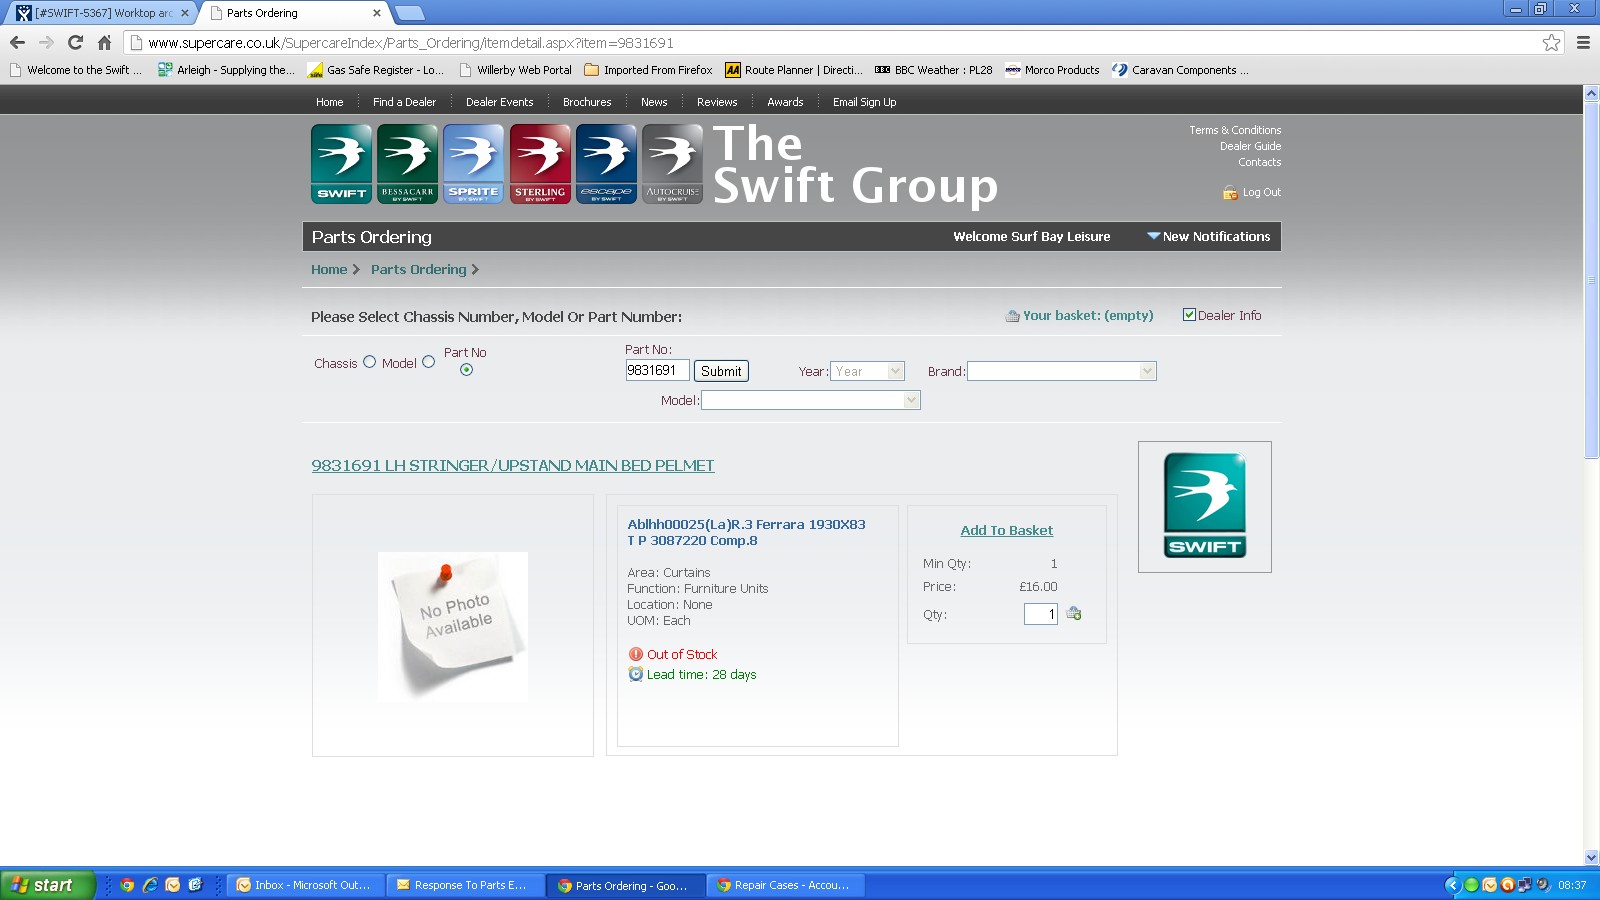Open the 9831691 LH Stringer product title link
The height and width of the screenshot is (900, 1600).
[513, 466]
